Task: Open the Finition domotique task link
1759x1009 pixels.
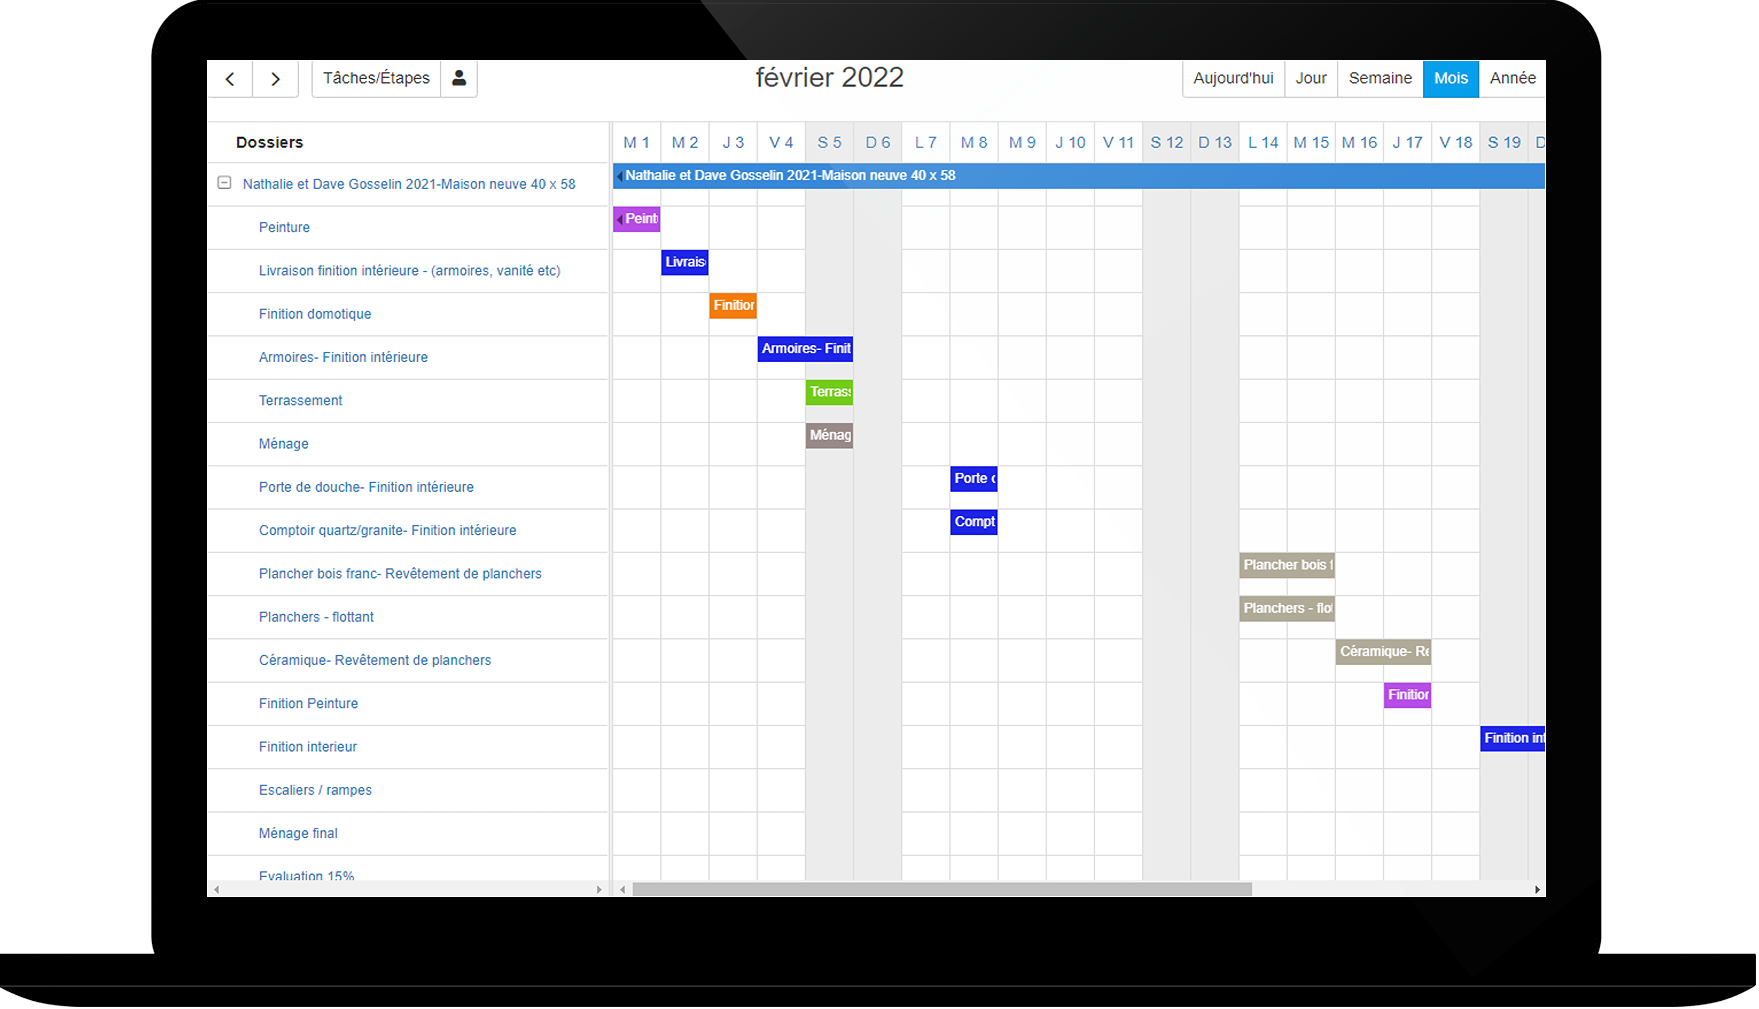Action: click(x=315, y=314)
